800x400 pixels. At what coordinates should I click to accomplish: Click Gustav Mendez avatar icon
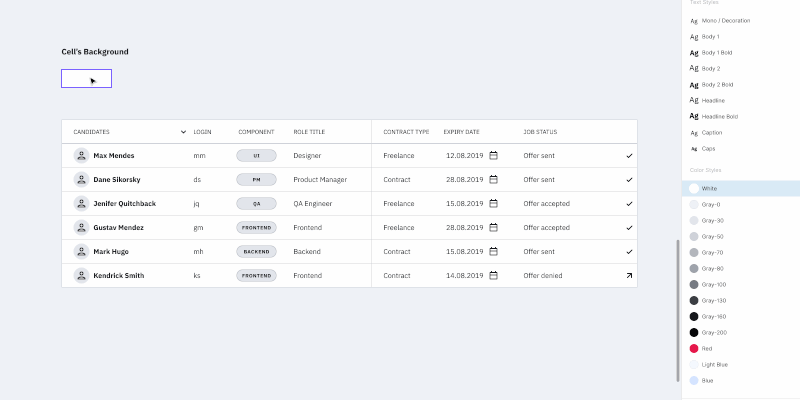click(x=81, y=228)
